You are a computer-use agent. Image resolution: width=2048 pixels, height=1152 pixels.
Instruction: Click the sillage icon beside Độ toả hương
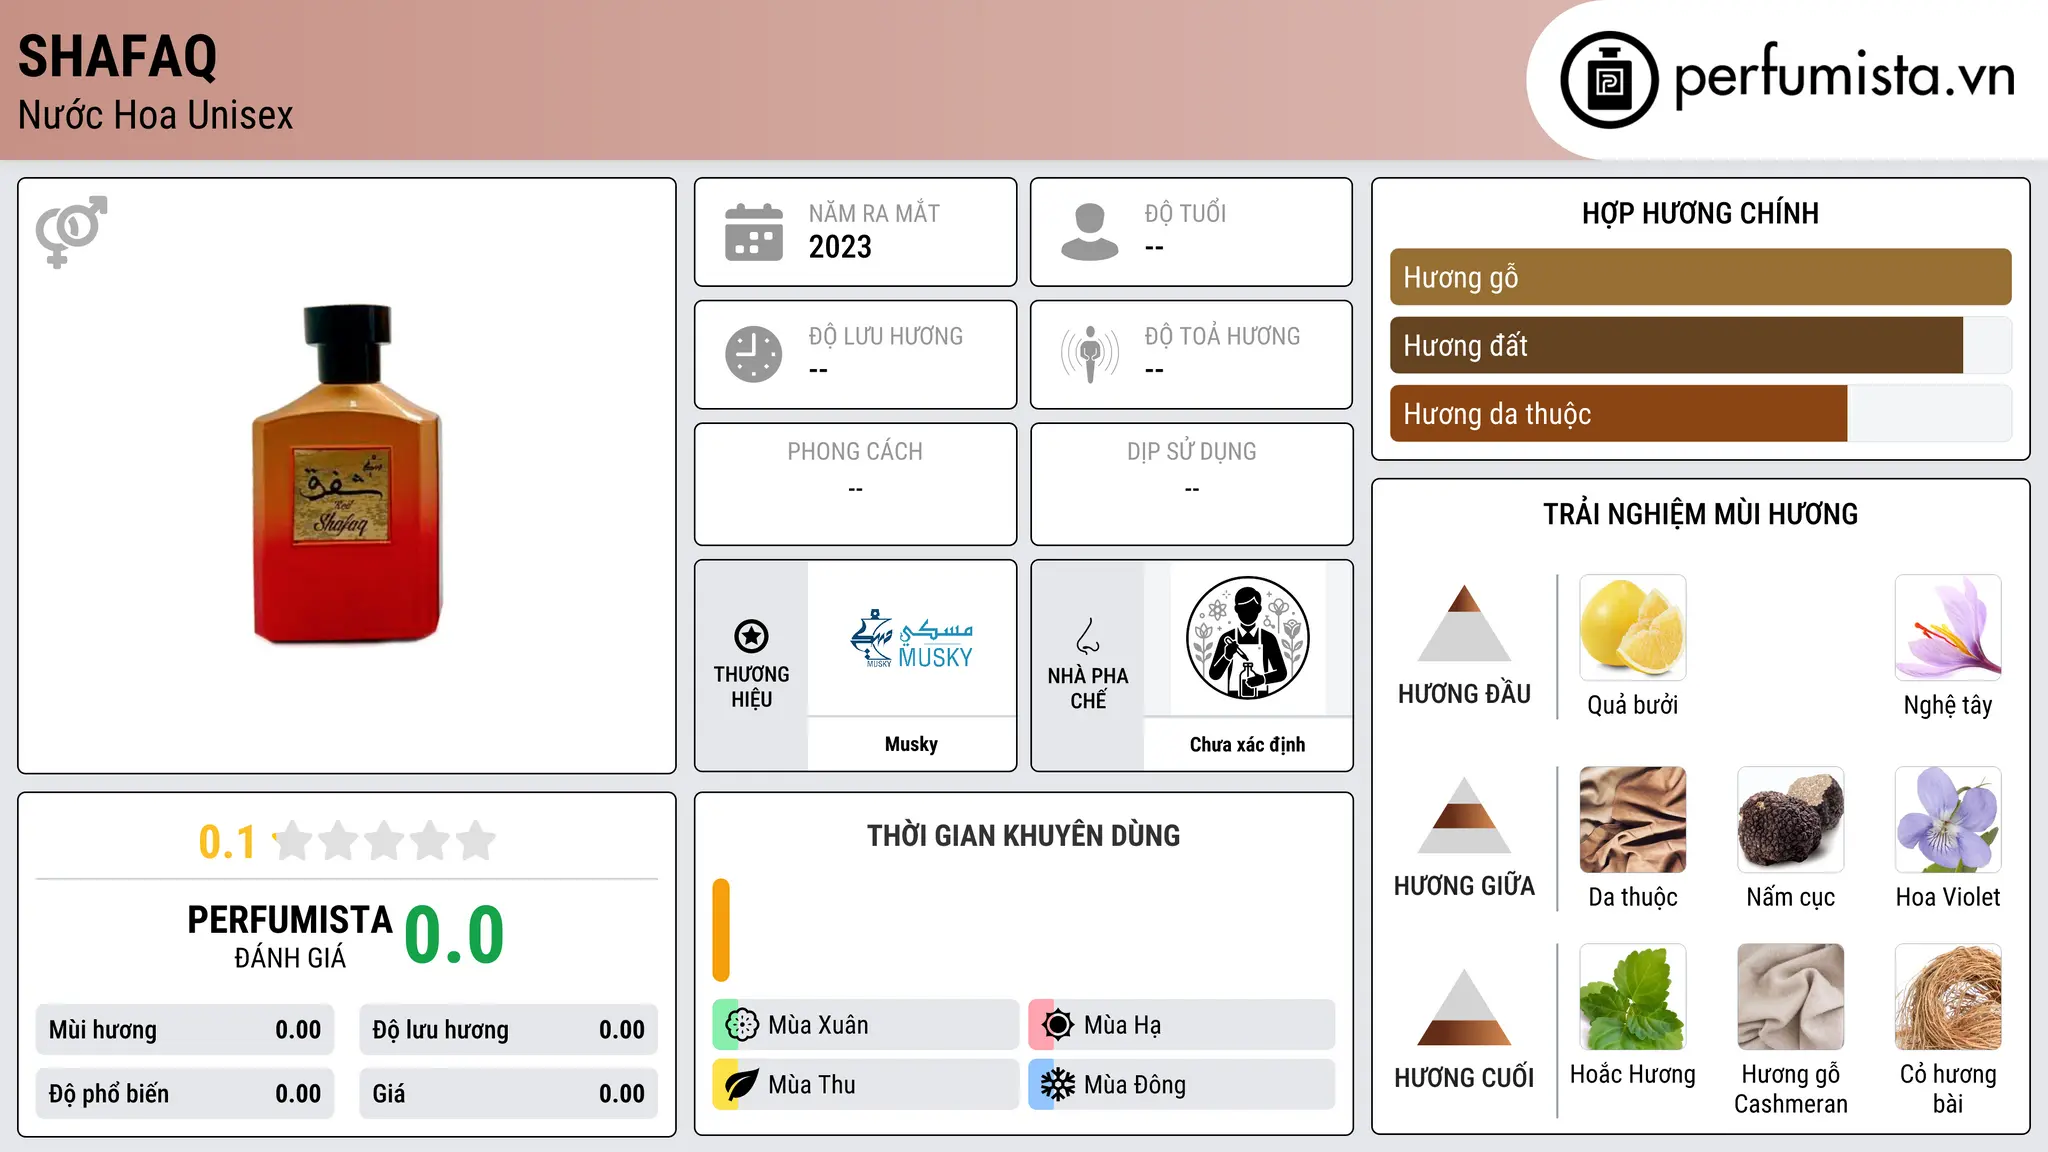(1089, 354)
